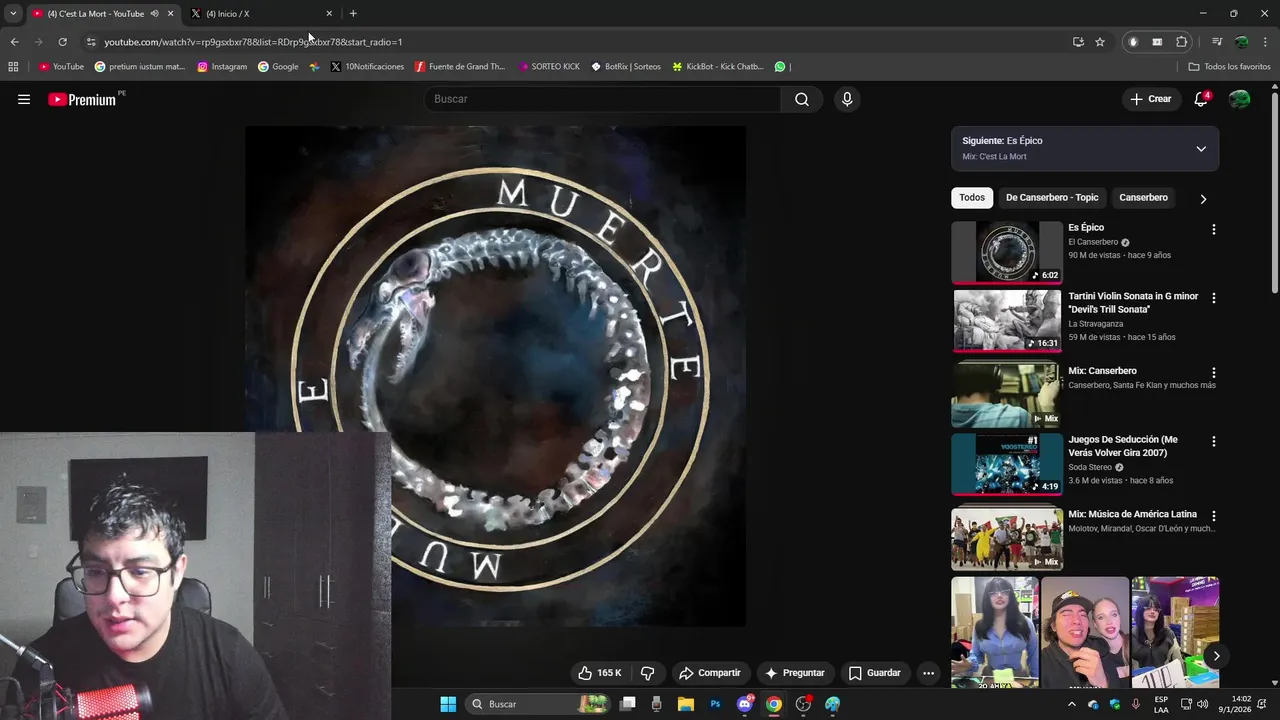Click the YouTube Buscar search field
The height and width of the screenshot is (720, 1280).
click(x=602, y=99)
